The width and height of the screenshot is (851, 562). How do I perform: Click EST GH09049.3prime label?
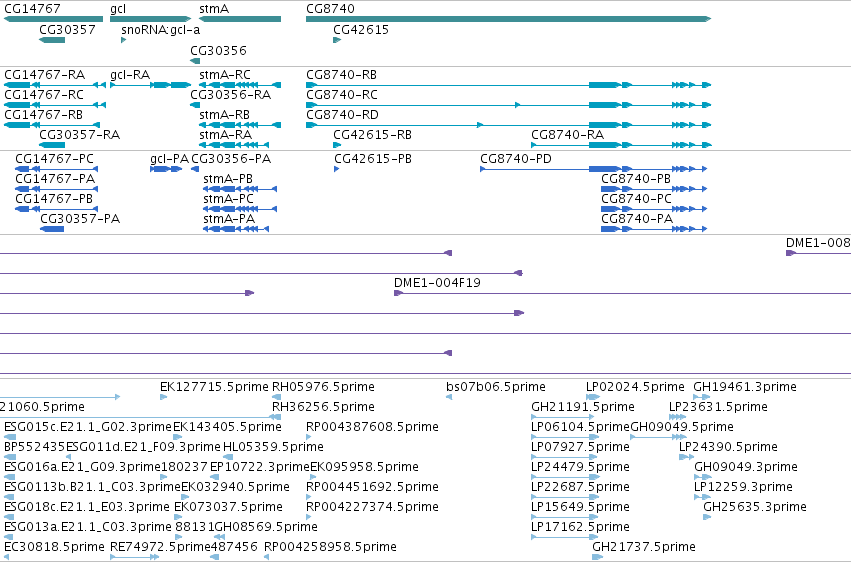coord(746,467)
